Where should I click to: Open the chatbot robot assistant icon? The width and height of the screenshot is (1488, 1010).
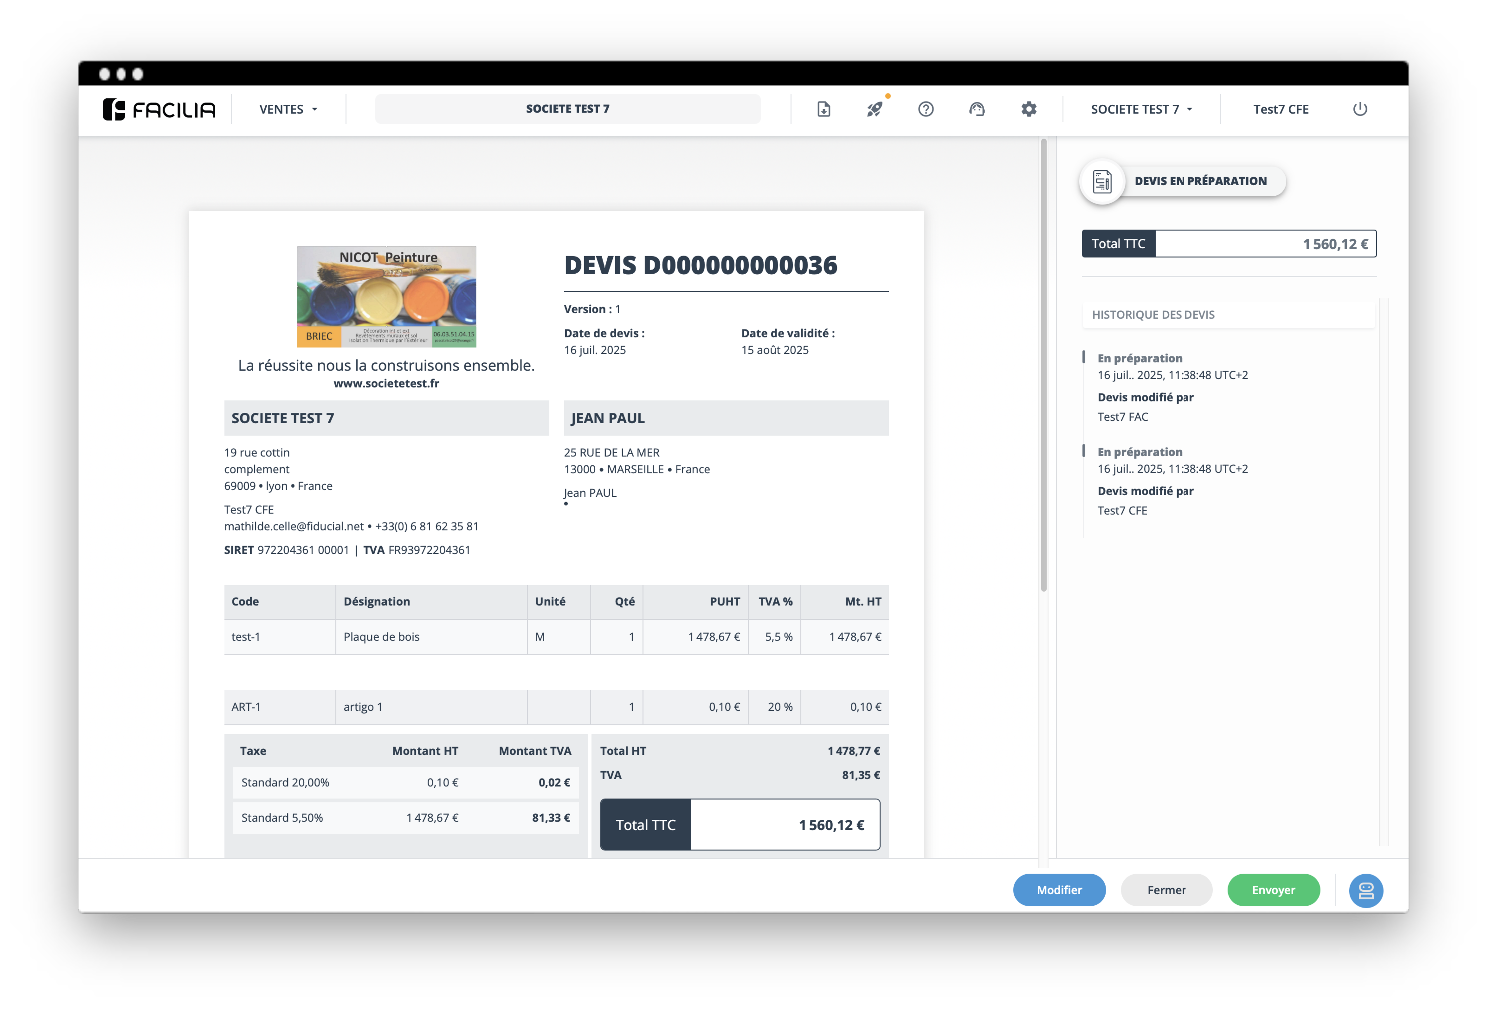pyautogui.click(x=1366, y=890)
